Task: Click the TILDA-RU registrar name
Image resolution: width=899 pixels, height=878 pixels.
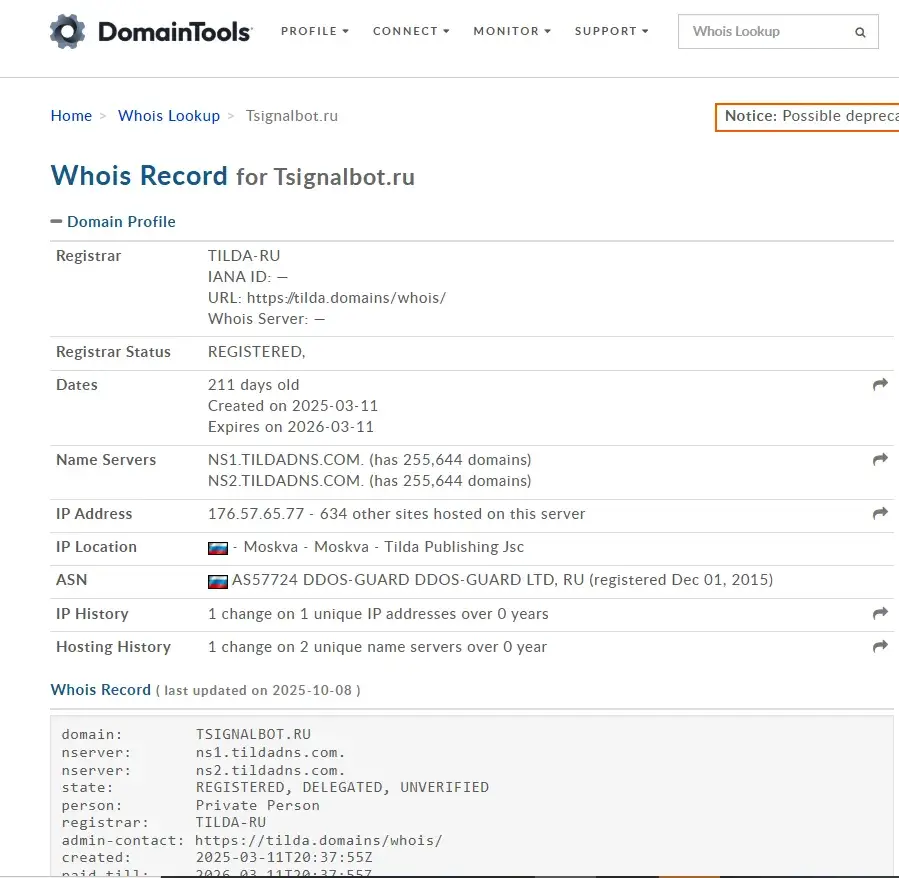Action: point(244,256)
